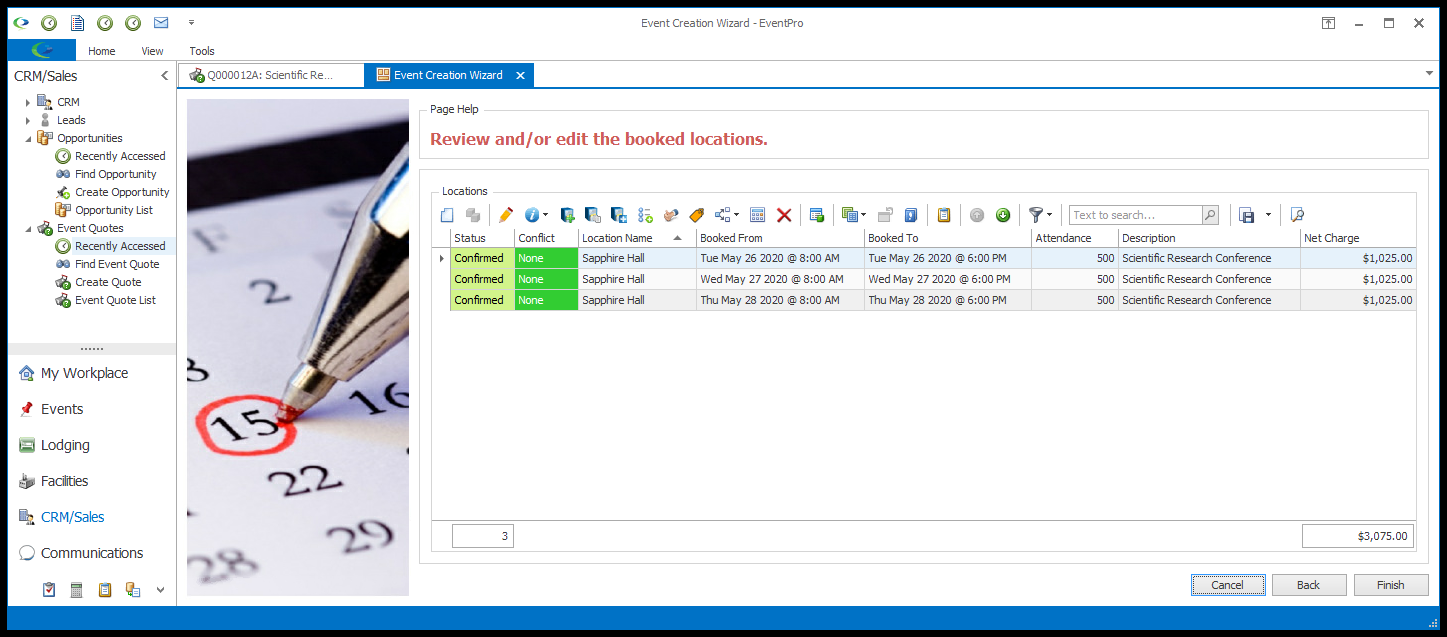Viewport: 1447px width, 637px height.
Task: Select the Wed May 27 2020 @ 8:00 AM cell
Action: 780,279
